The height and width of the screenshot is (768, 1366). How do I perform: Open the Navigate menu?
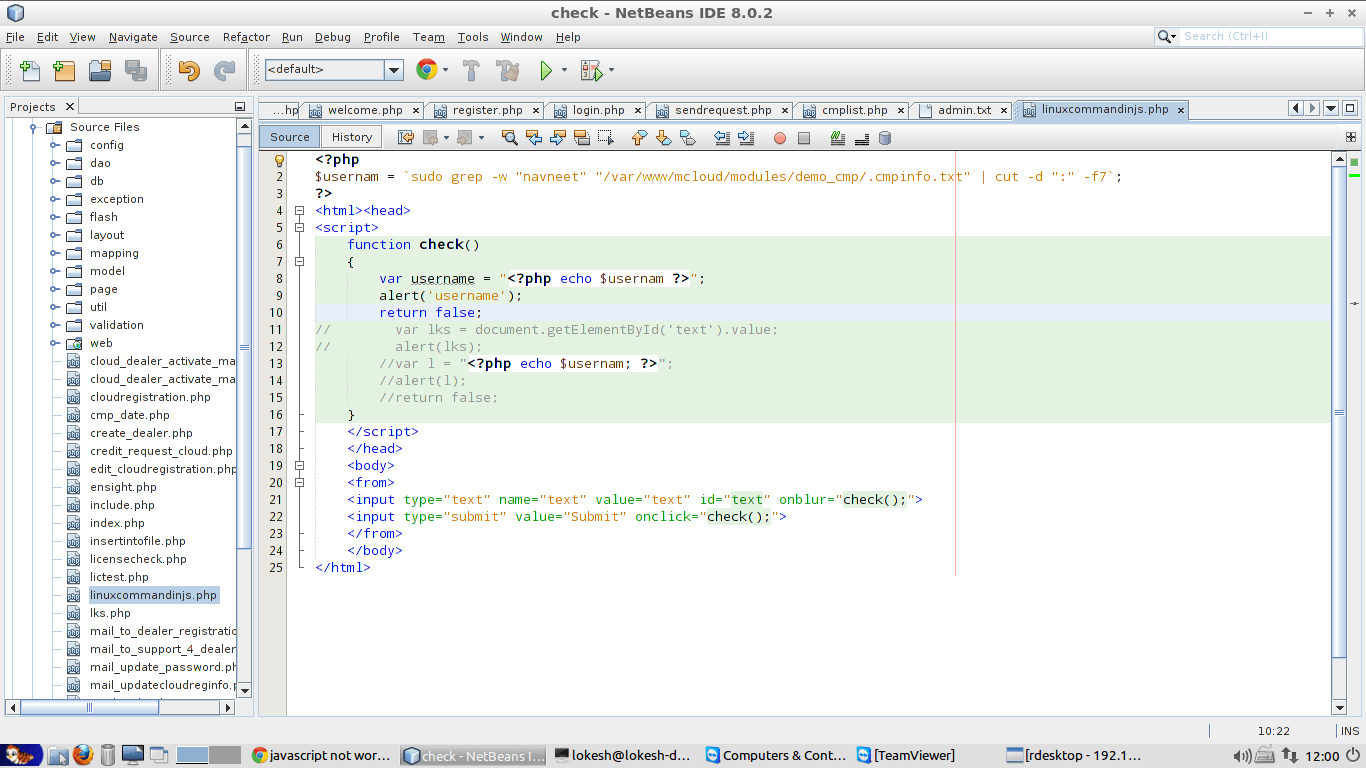coord(133,37)
